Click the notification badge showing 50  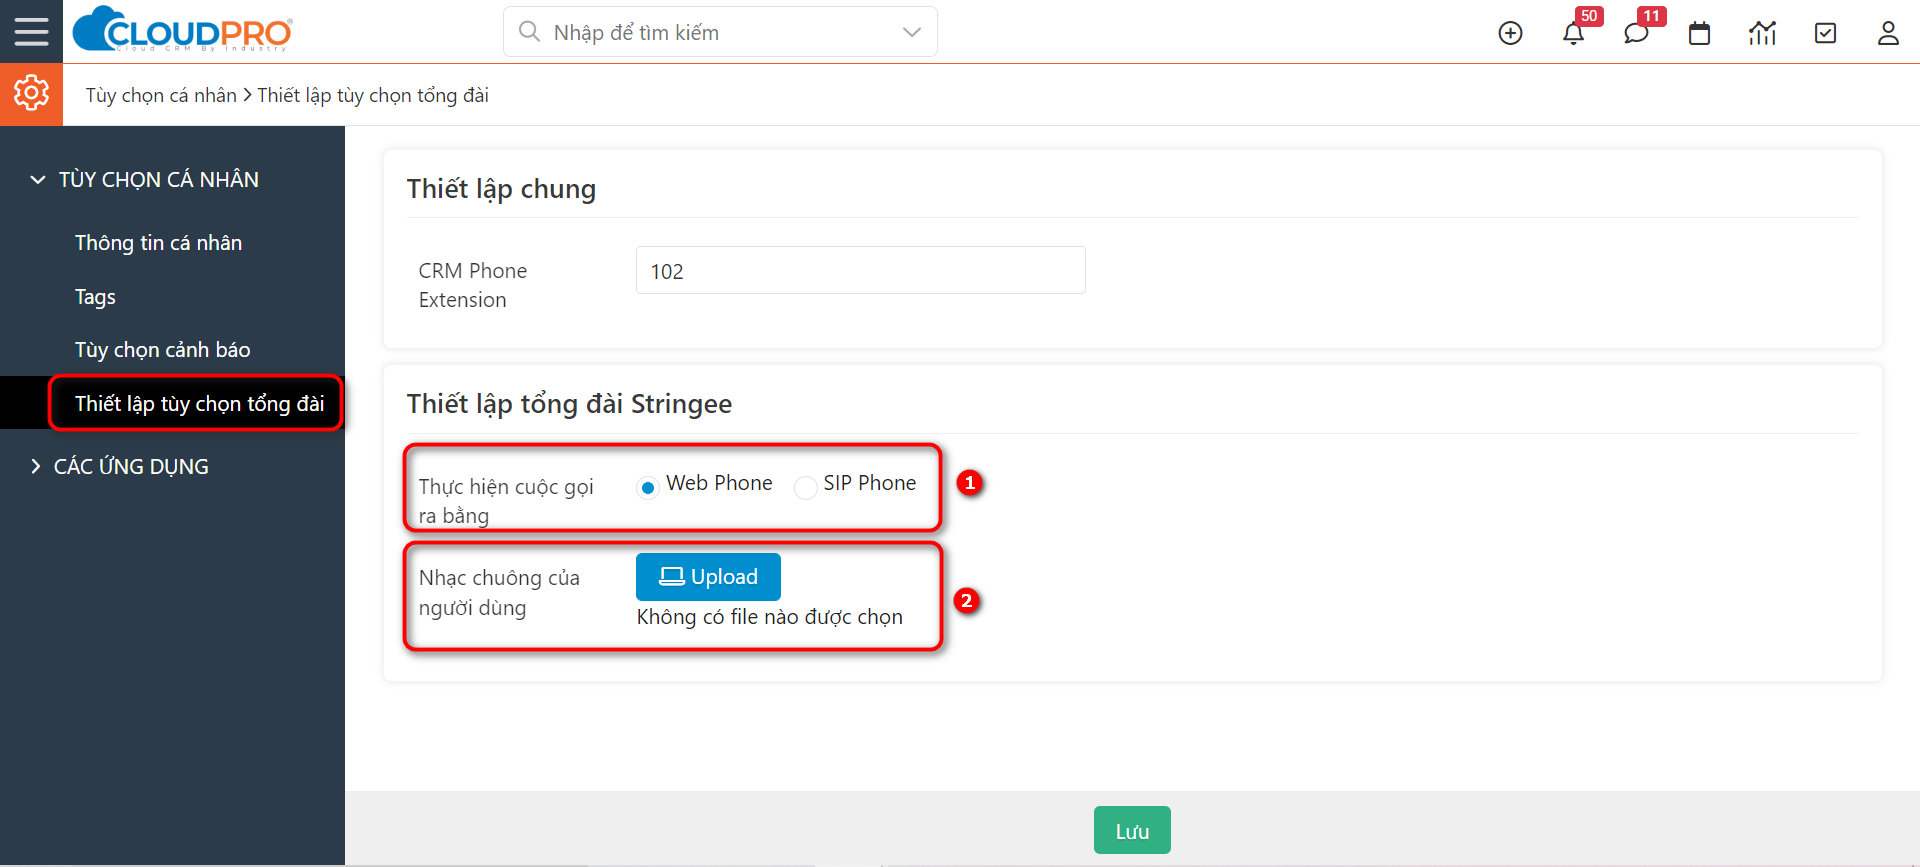click(1589, 16)
